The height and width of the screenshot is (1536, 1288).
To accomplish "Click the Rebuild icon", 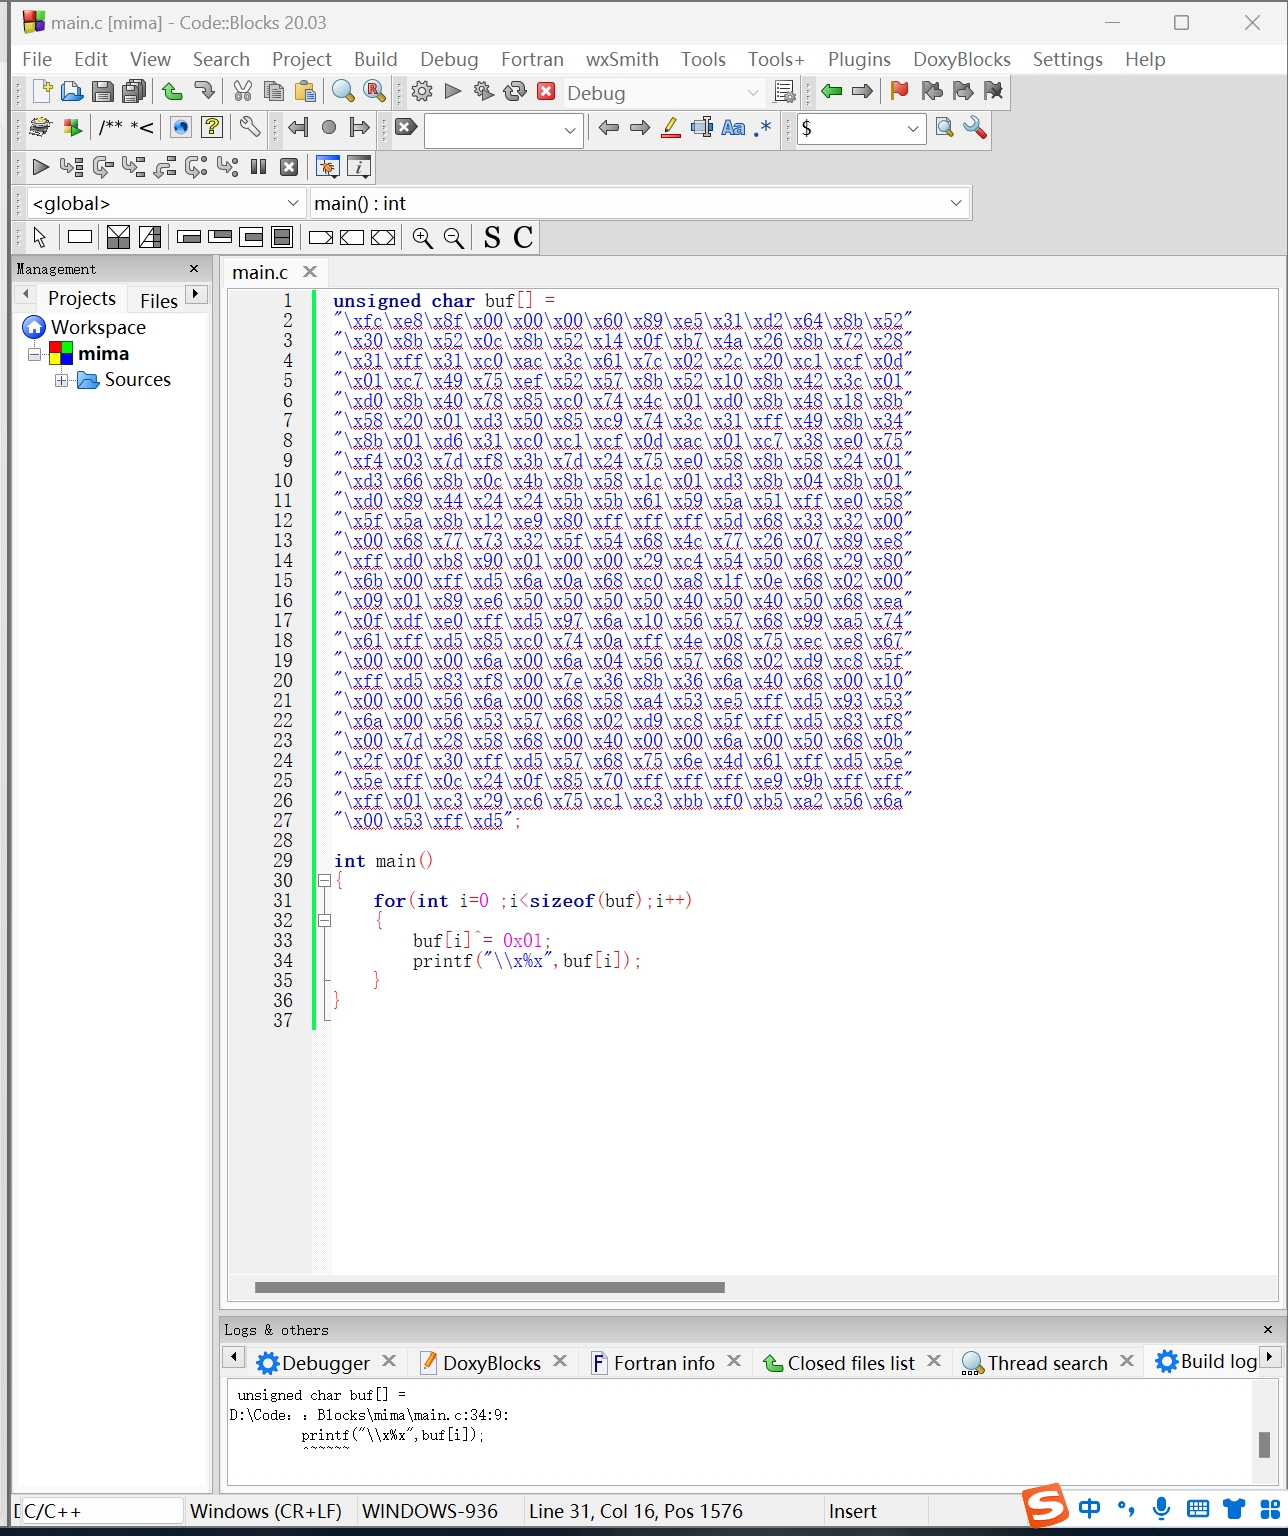I will tap(515, 92).
